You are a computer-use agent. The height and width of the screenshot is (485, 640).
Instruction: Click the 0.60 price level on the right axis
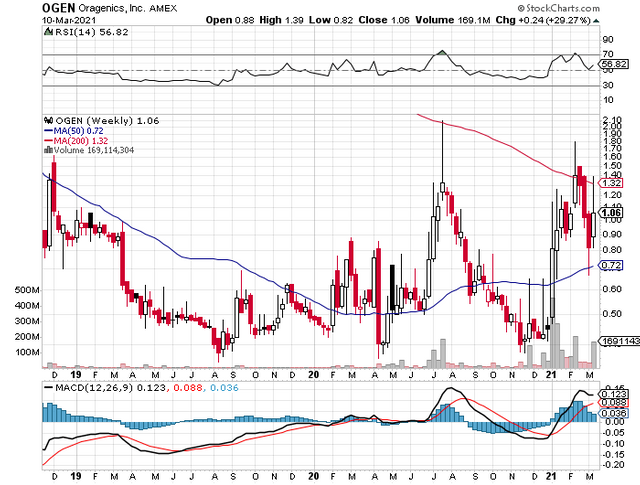(x=612, y=289)
